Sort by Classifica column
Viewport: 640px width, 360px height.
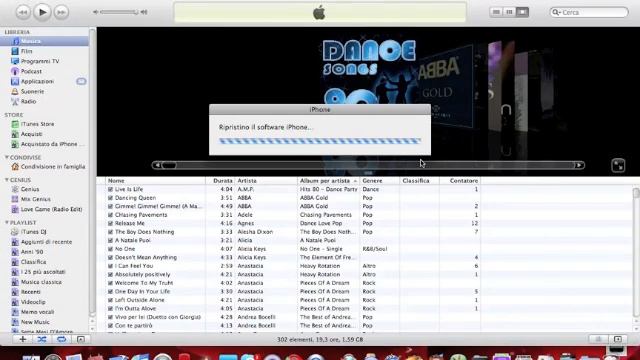420,180
